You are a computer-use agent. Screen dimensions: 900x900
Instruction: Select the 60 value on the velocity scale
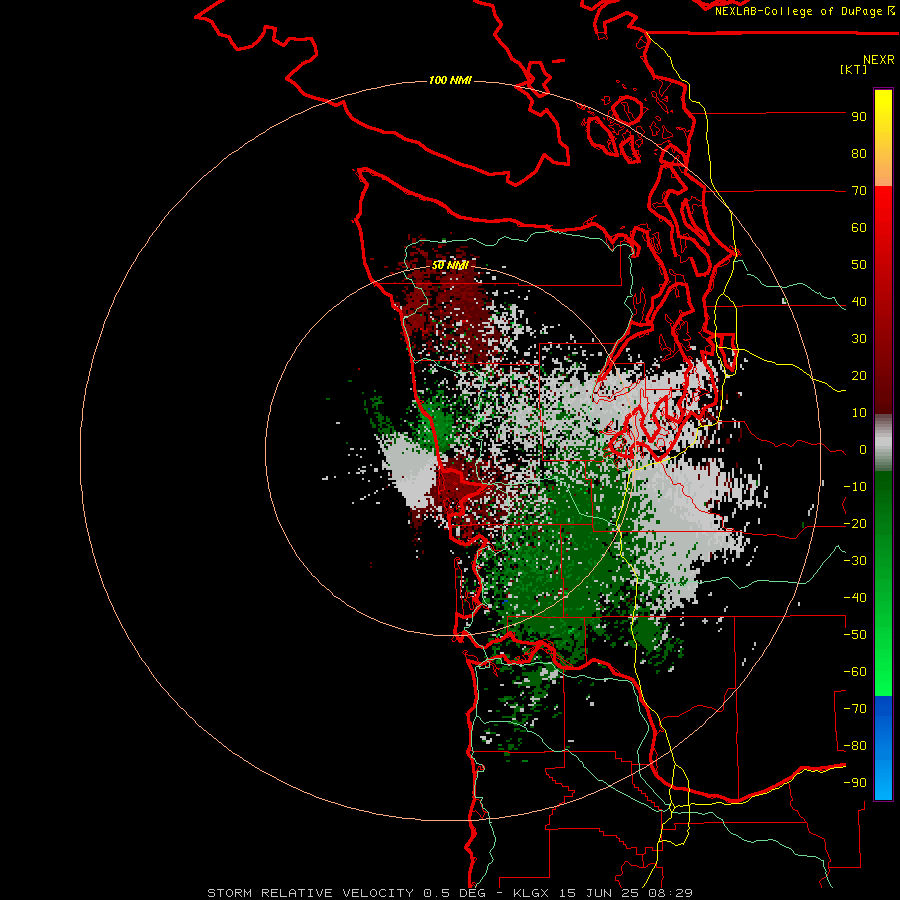click(859, 228)
